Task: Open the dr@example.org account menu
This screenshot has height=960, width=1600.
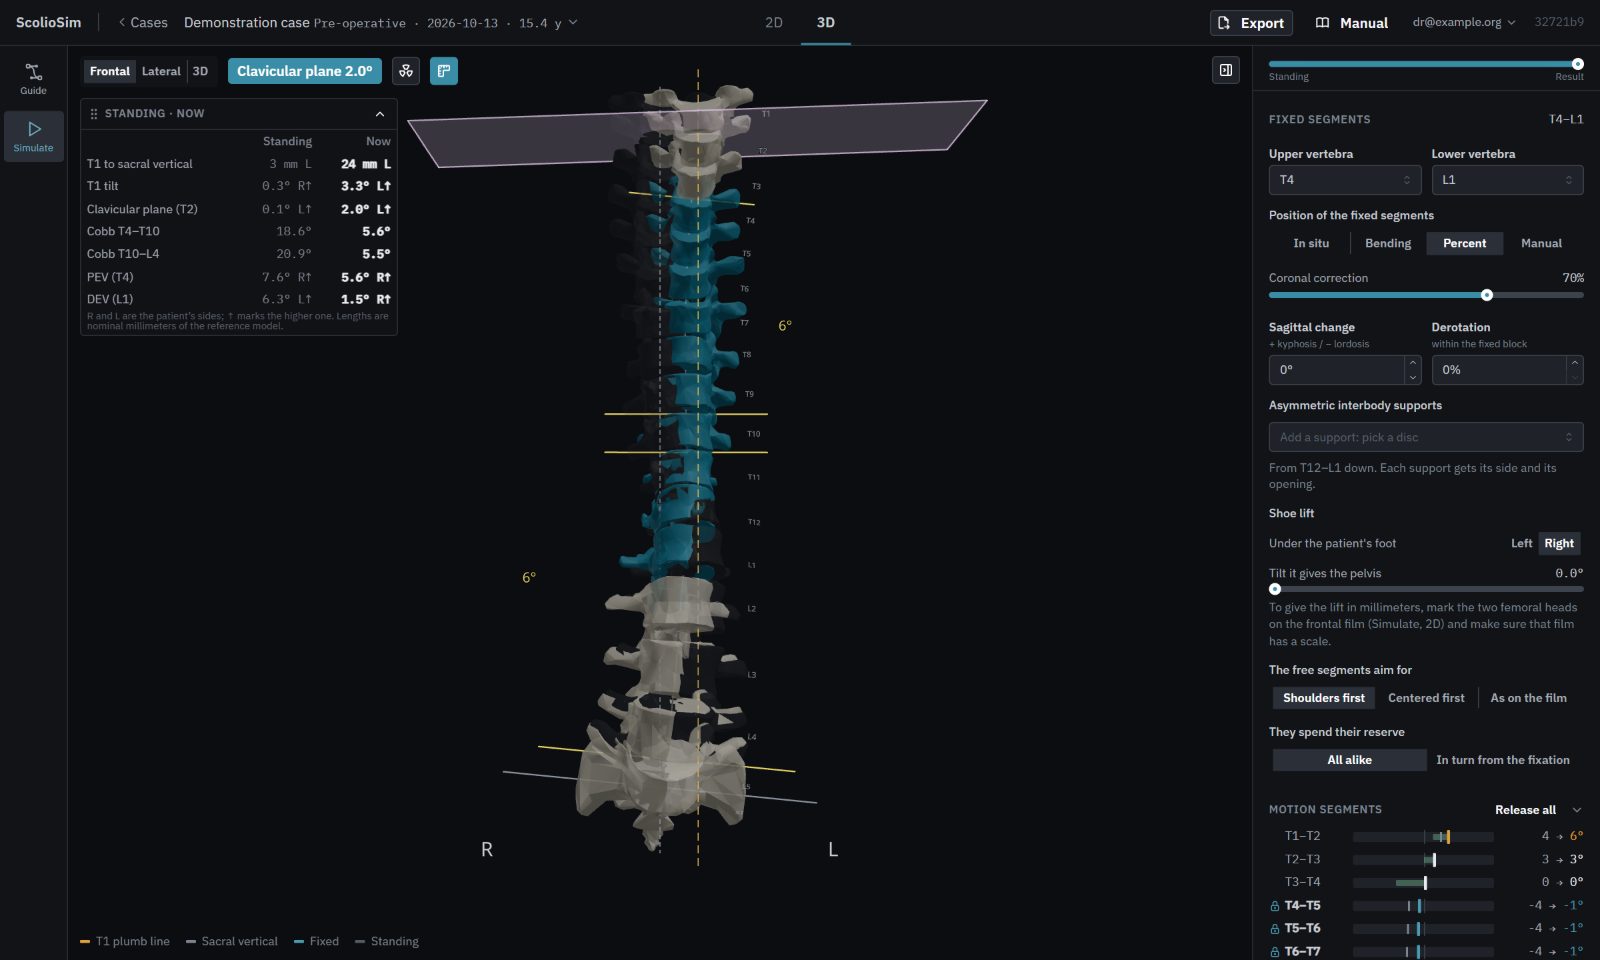Action: click(x=1464, y=22)
